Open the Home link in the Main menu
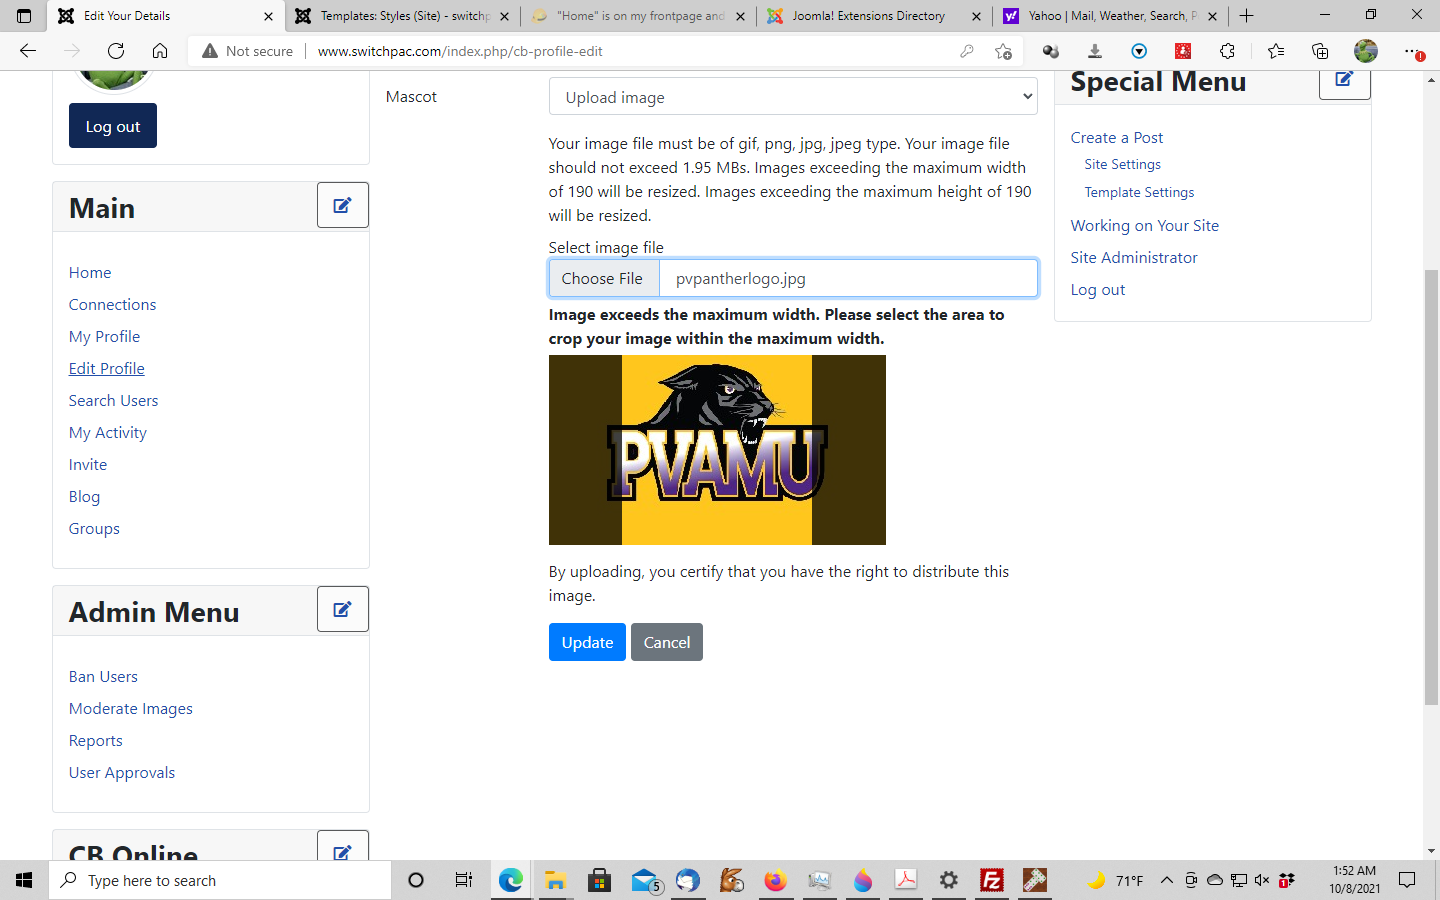This screenshot has height=900, width=1440. [x=90, y=272]
